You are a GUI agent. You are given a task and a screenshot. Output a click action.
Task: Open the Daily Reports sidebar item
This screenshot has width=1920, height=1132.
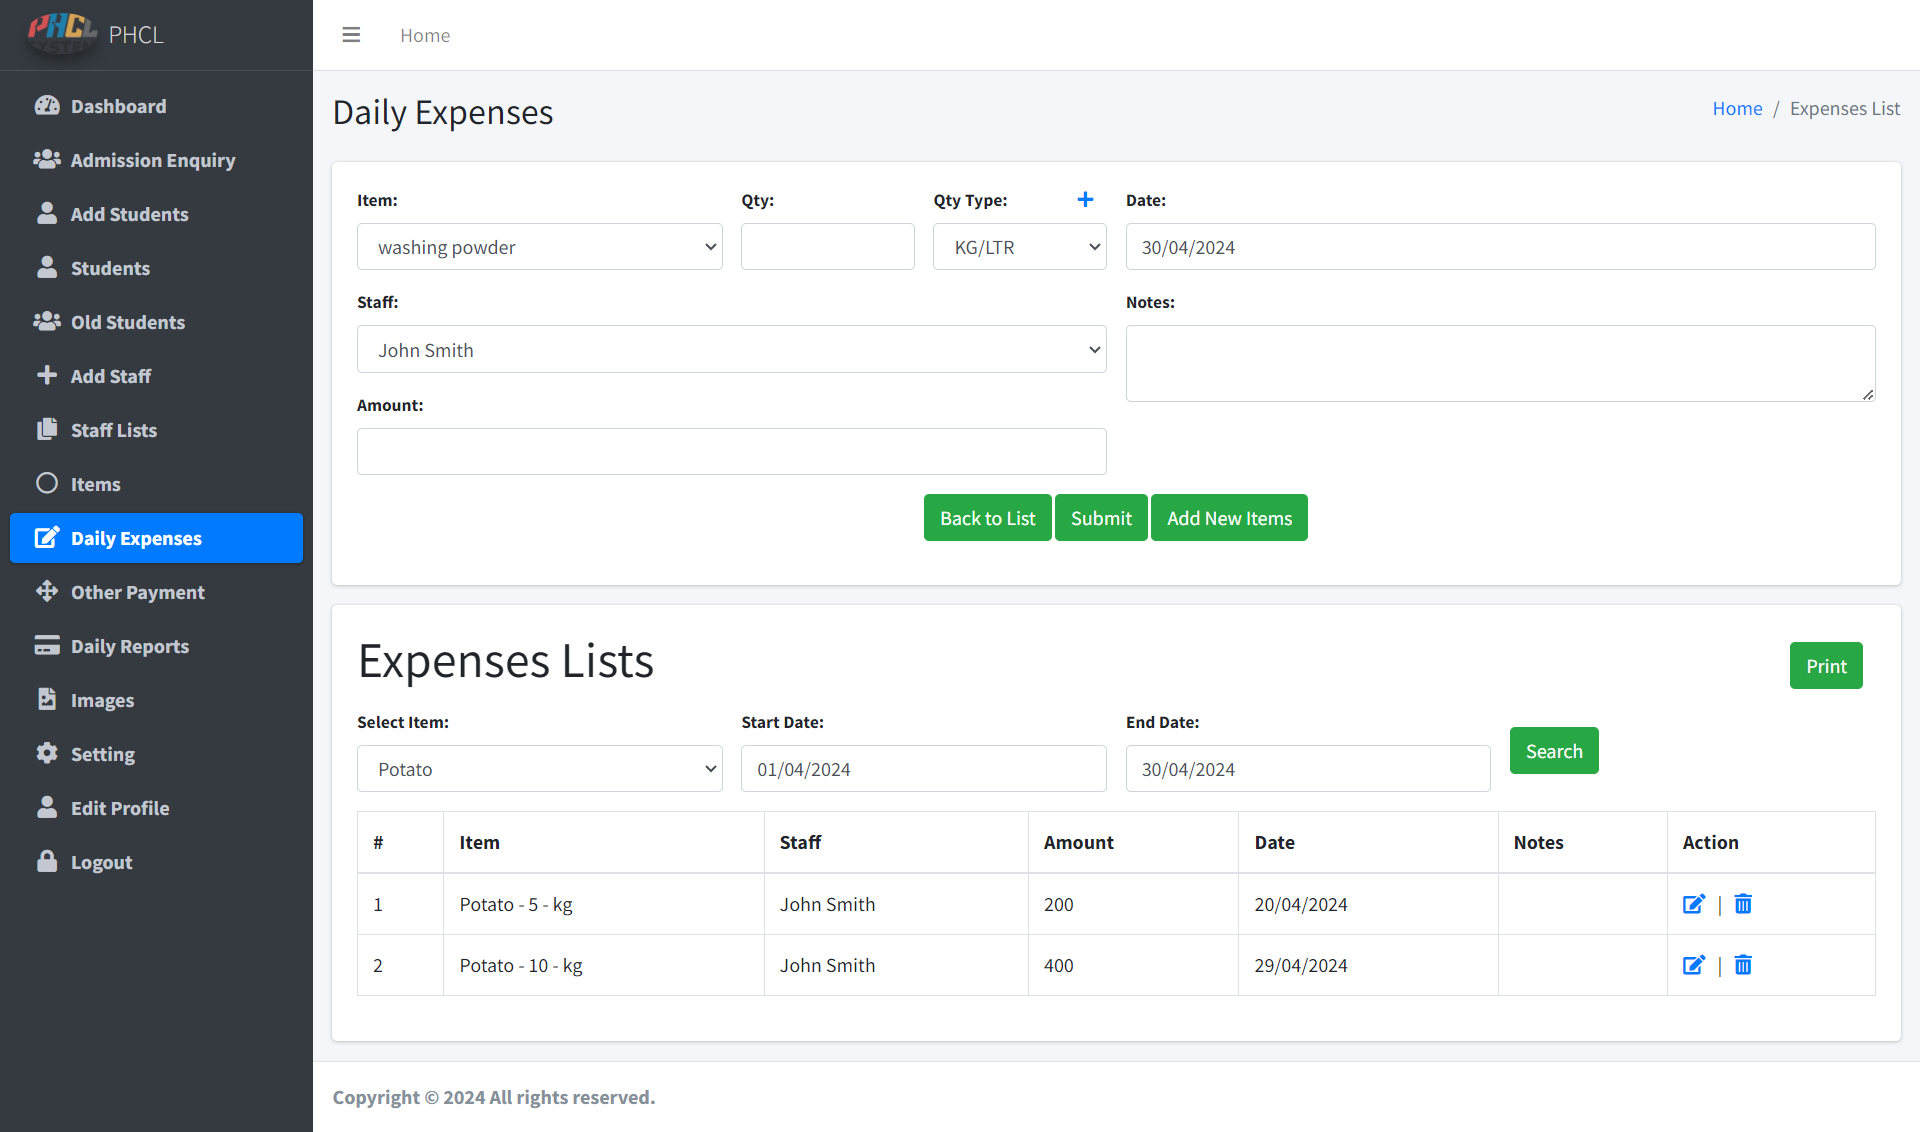coord(129,646)
